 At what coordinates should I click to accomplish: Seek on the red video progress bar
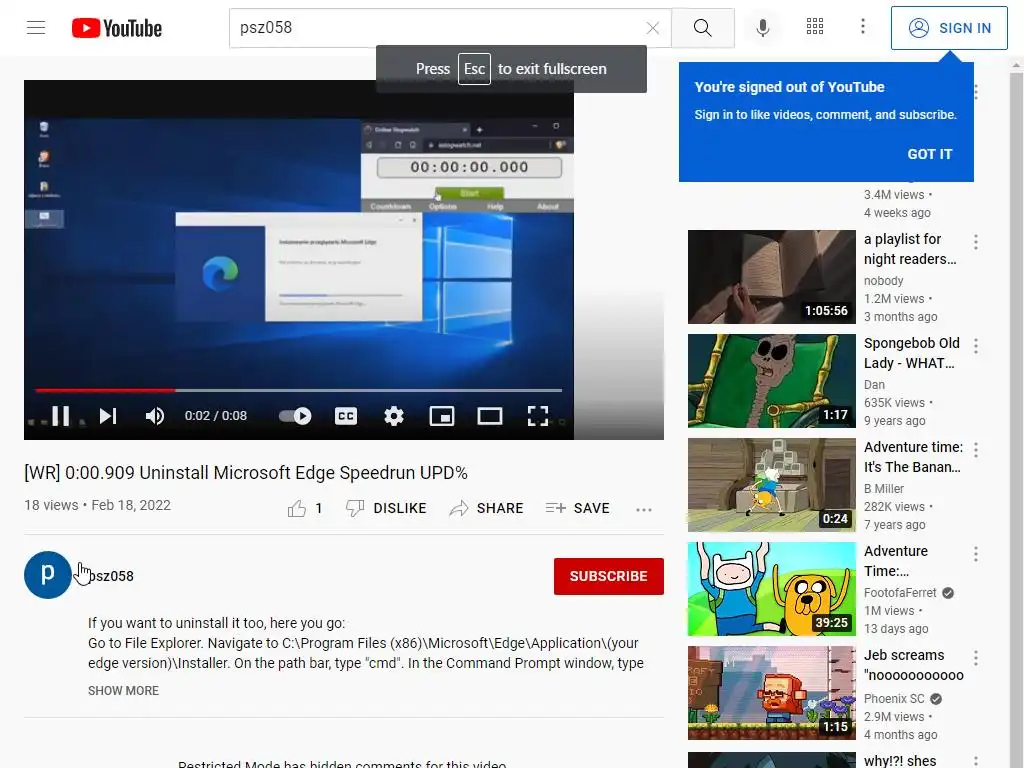[298, 390]
